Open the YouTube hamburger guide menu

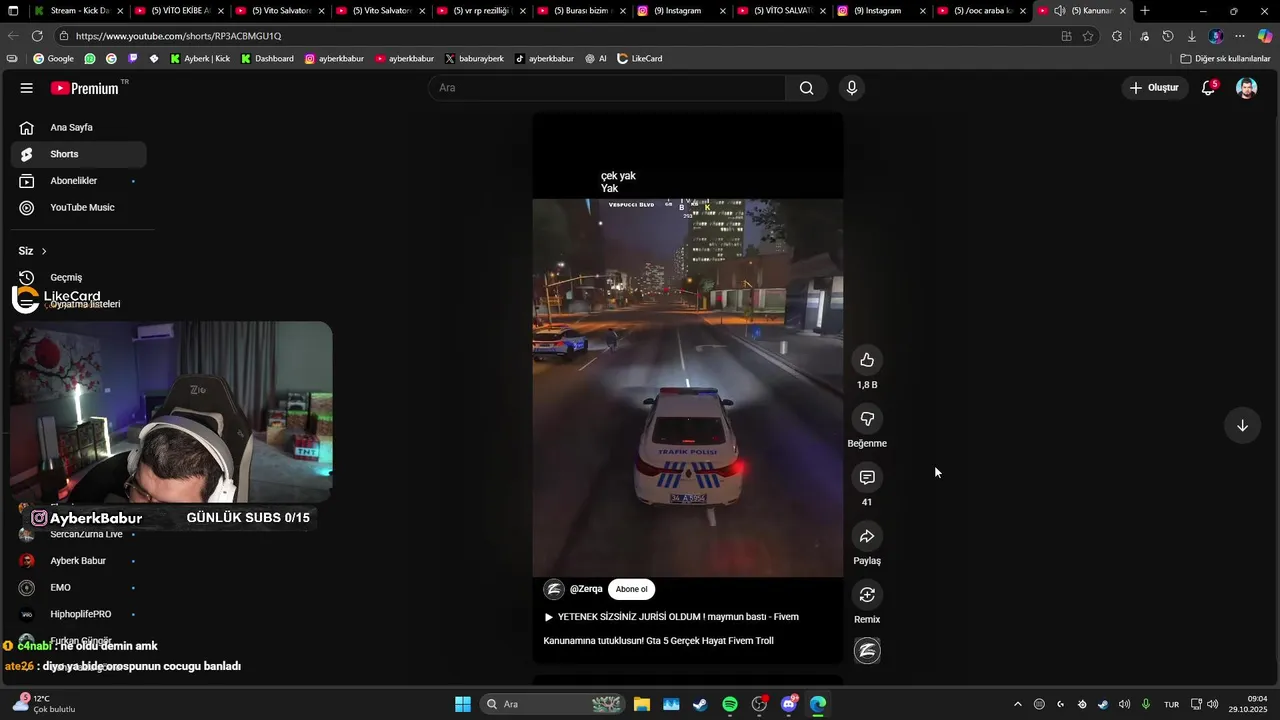point(27,88)
